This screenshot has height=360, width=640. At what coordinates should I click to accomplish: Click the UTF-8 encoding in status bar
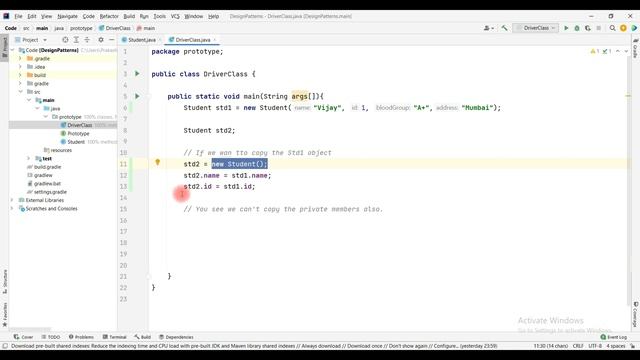click(x=595, y=346)
